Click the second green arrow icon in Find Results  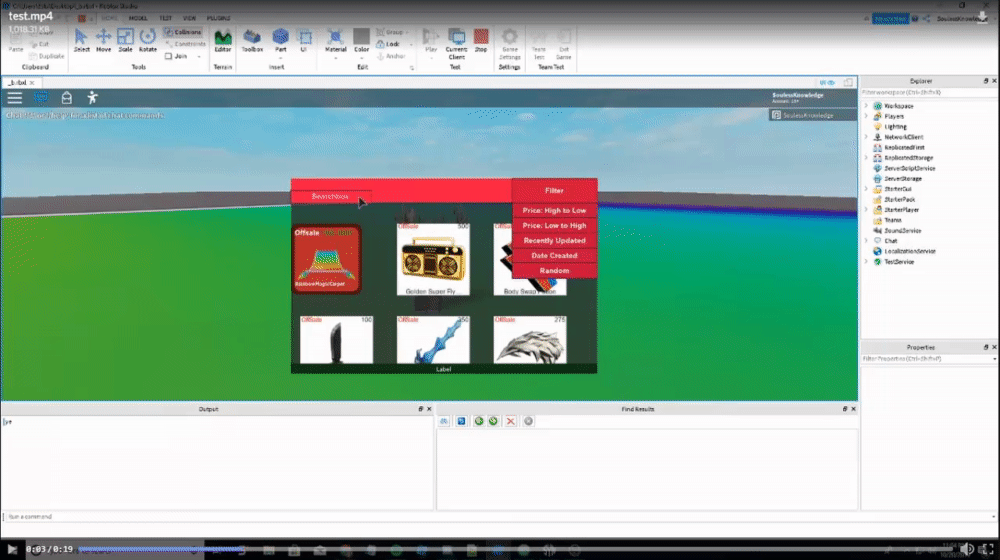(x=493, y=421)
